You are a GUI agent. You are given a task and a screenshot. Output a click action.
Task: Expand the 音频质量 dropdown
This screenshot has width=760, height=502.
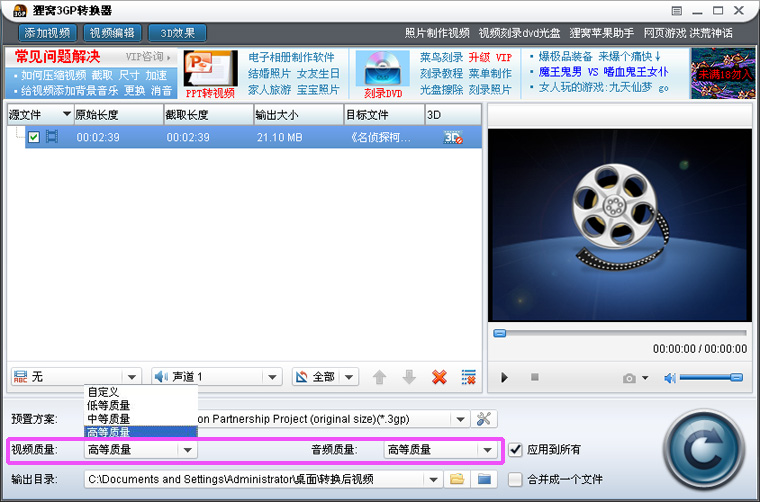(488, 450)
